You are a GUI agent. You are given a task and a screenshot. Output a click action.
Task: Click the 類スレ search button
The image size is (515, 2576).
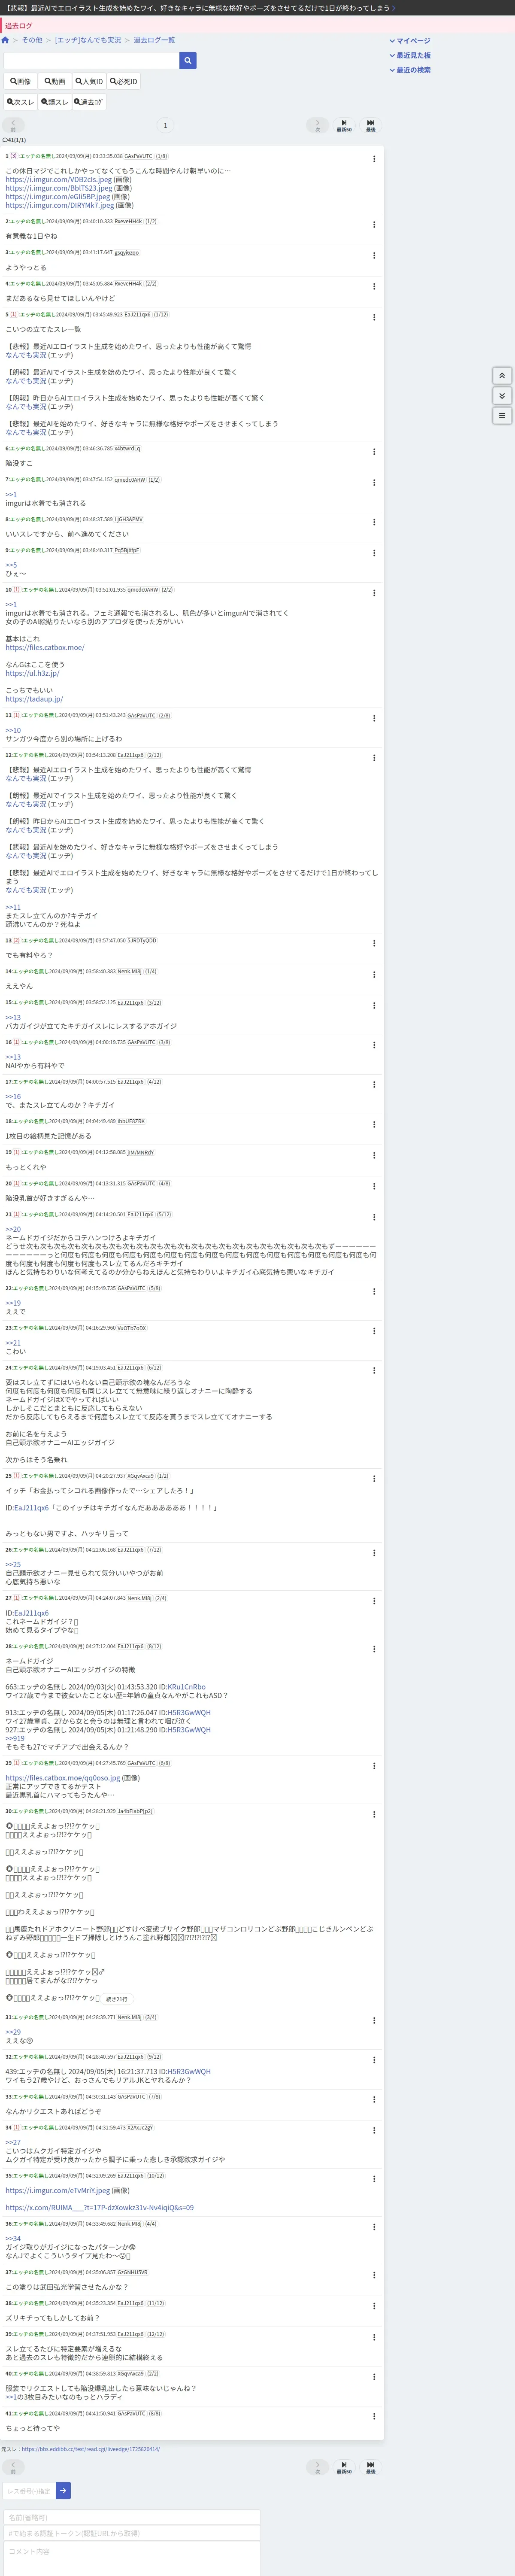click(55, 102)
